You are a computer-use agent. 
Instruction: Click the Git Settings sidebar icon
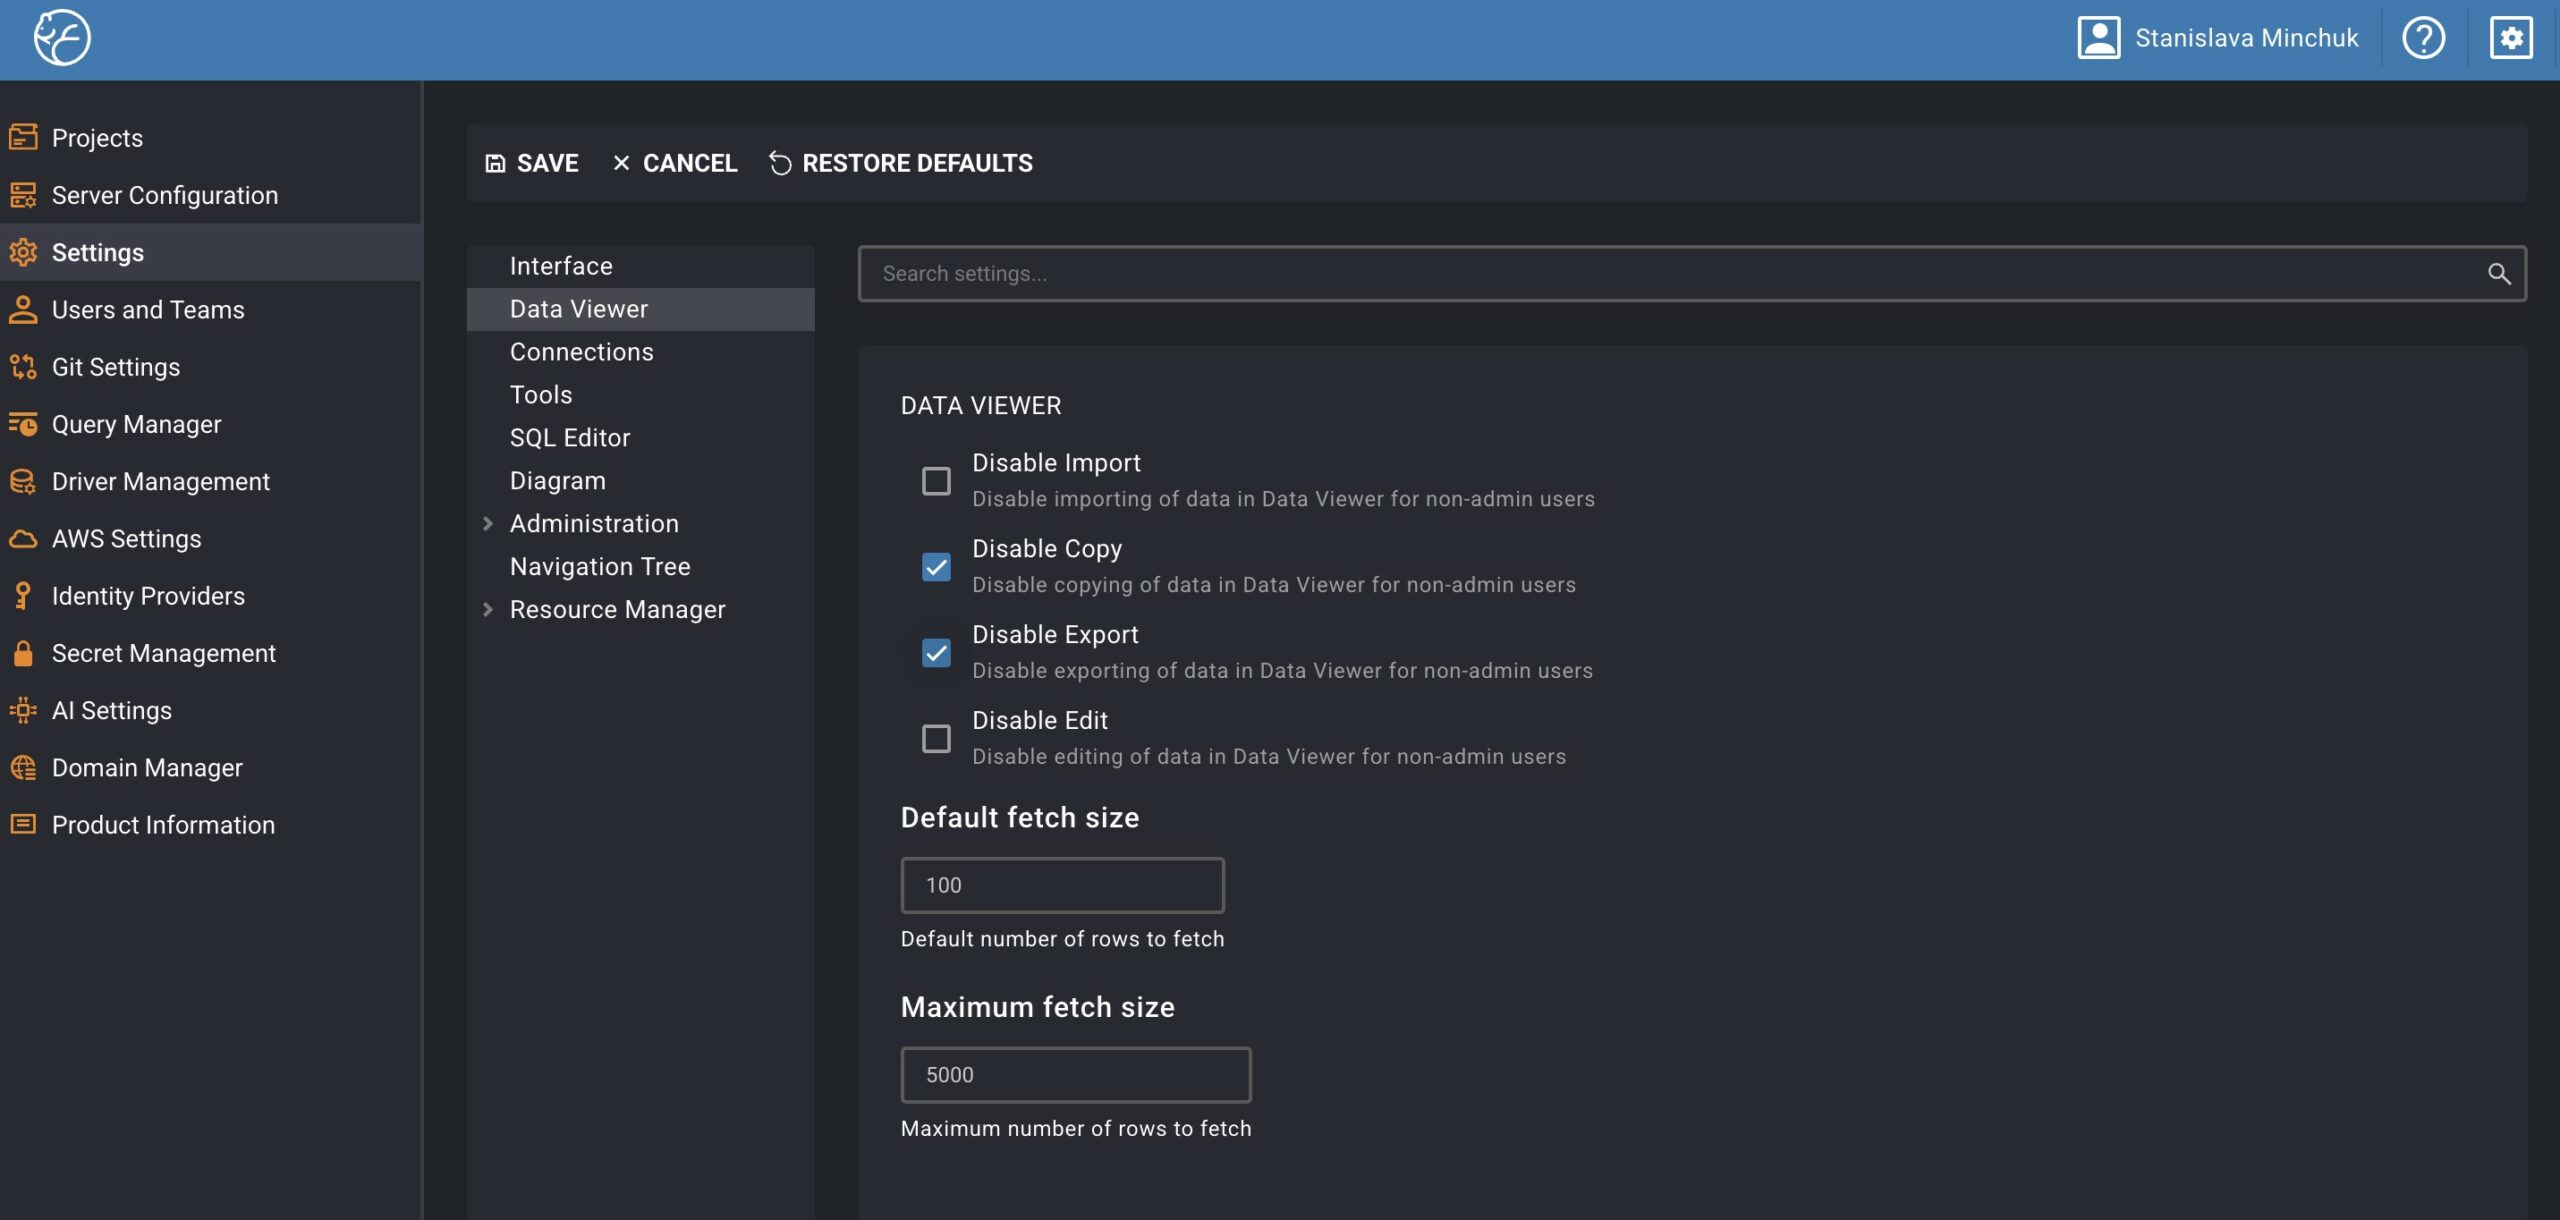(23, 367)
